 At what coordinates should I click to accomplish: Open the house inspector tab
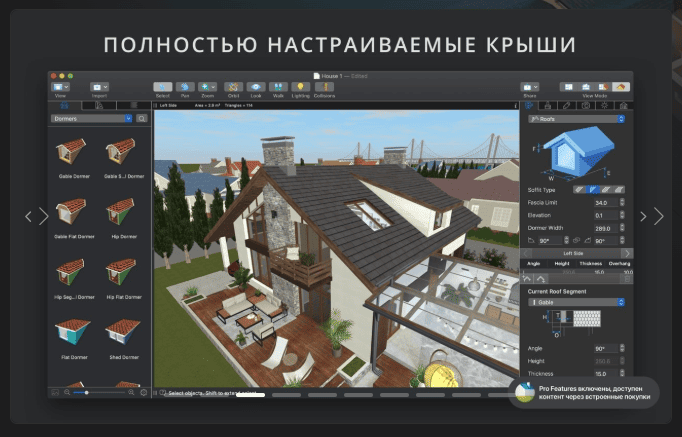click(x=623, y=105)
